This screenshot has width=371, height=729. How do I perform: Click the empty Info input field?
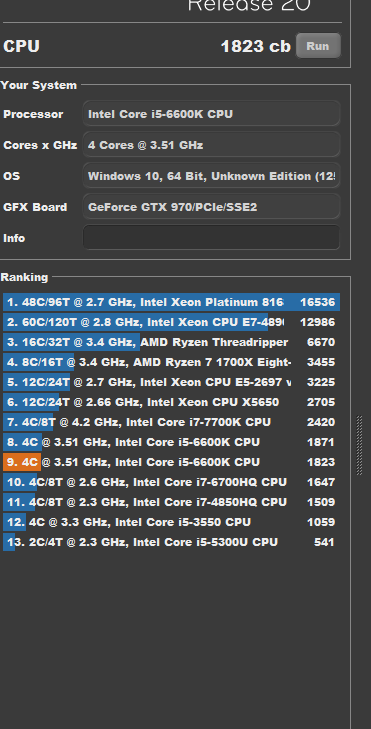212,238
